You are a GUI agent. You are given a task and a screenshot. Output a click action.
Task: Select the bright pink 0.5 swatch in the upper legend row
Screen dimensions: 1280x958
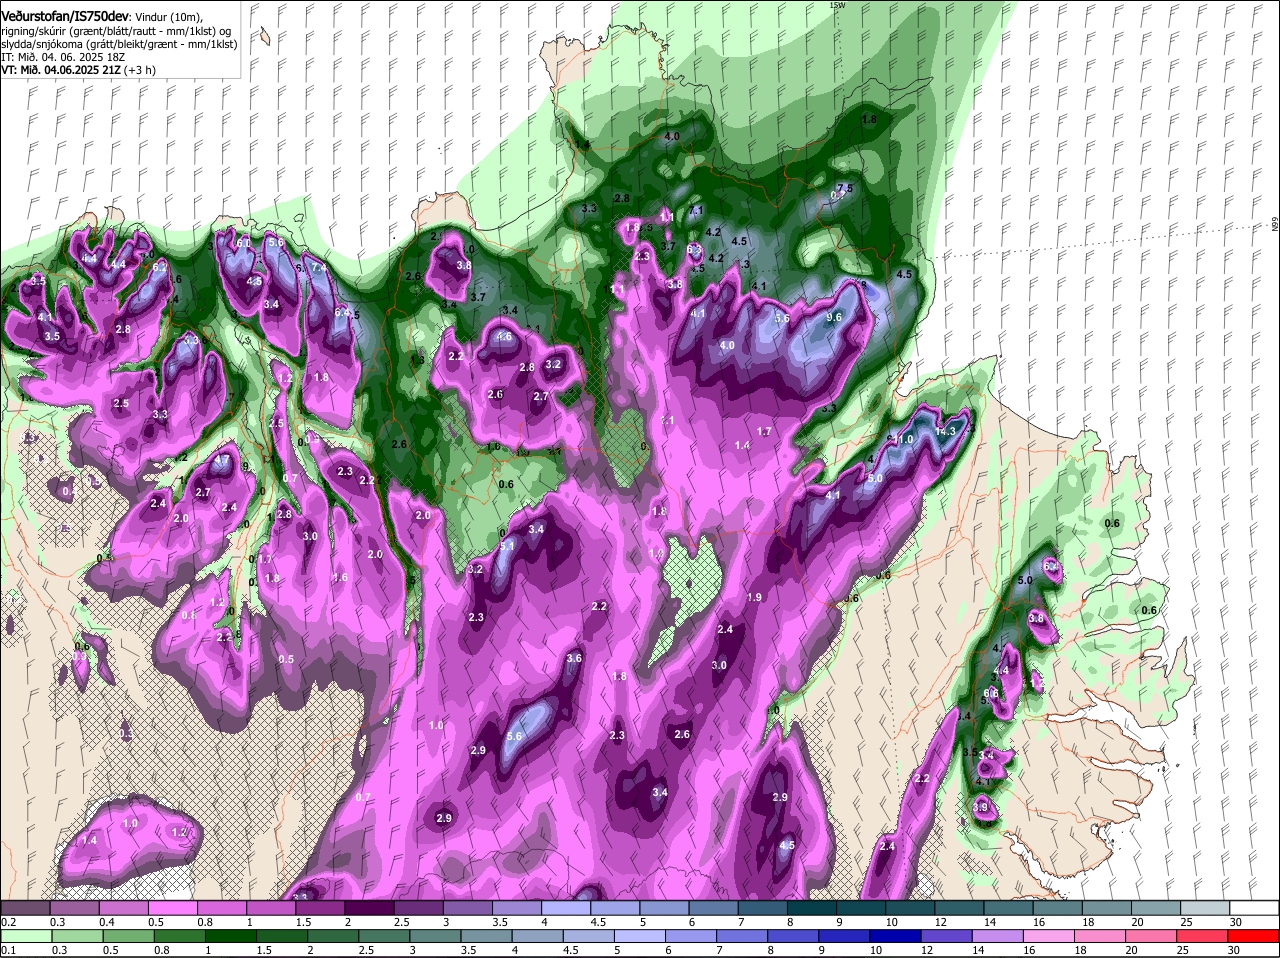pyautogui.click(x=172, y=908)
